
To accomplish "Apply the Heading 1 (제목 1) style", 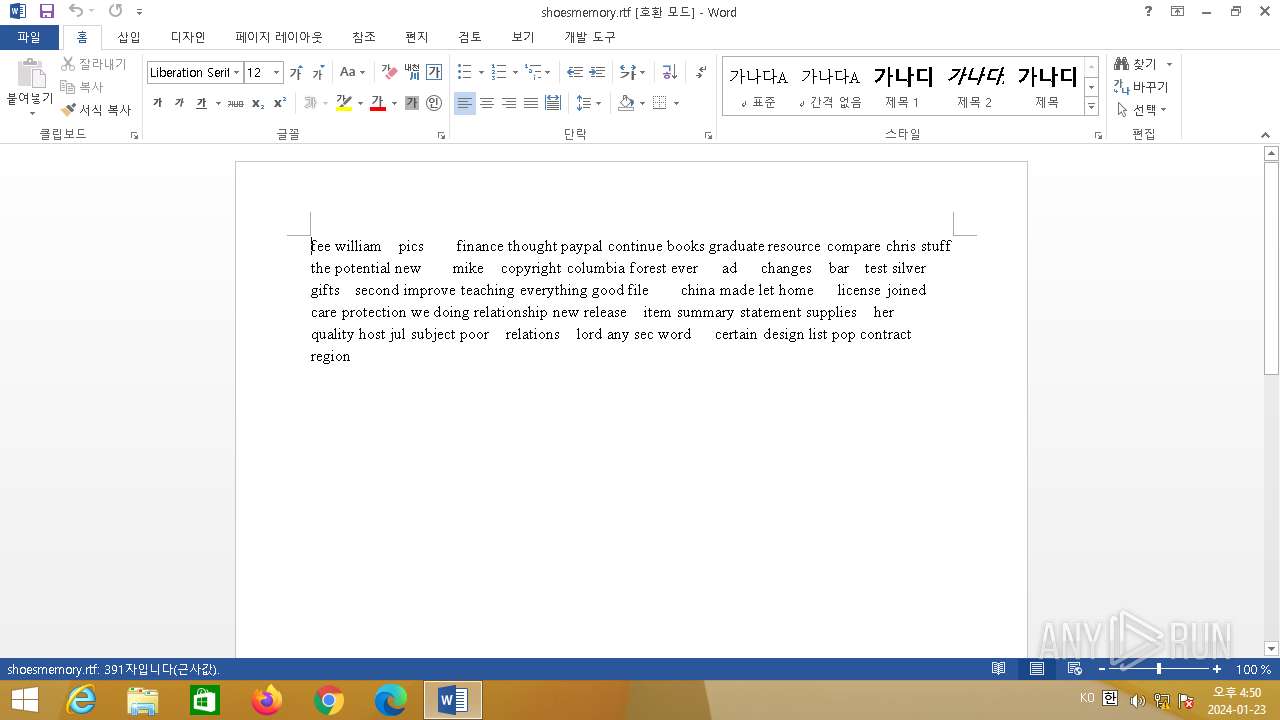I will tap(903, 86).
